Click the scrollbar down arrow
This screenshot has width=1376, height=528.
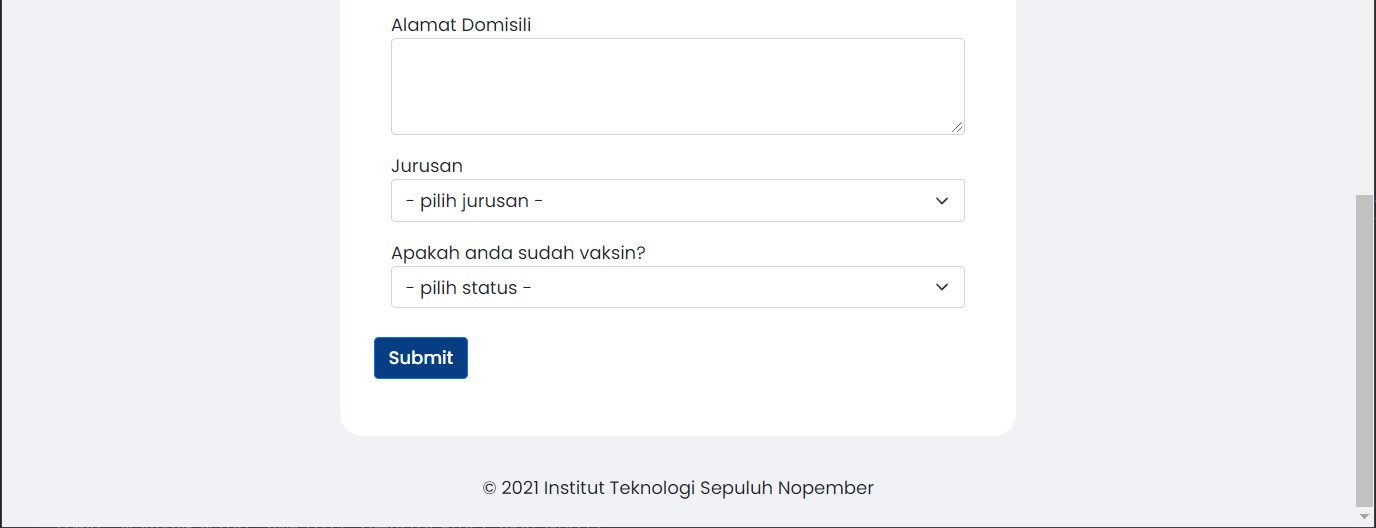point(1364,516)
